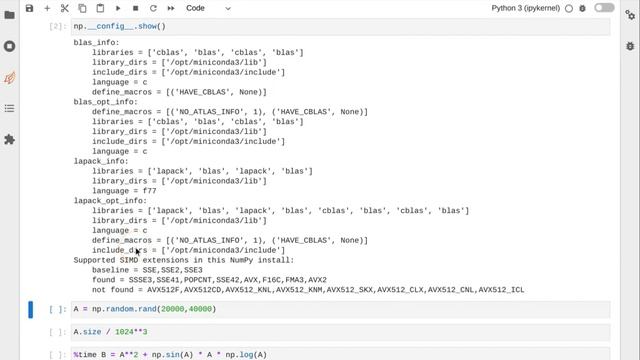
Task: Click the 'found = SSSE3,SSE41' output line
Action: pyautogui.click(x=209, y=280)
